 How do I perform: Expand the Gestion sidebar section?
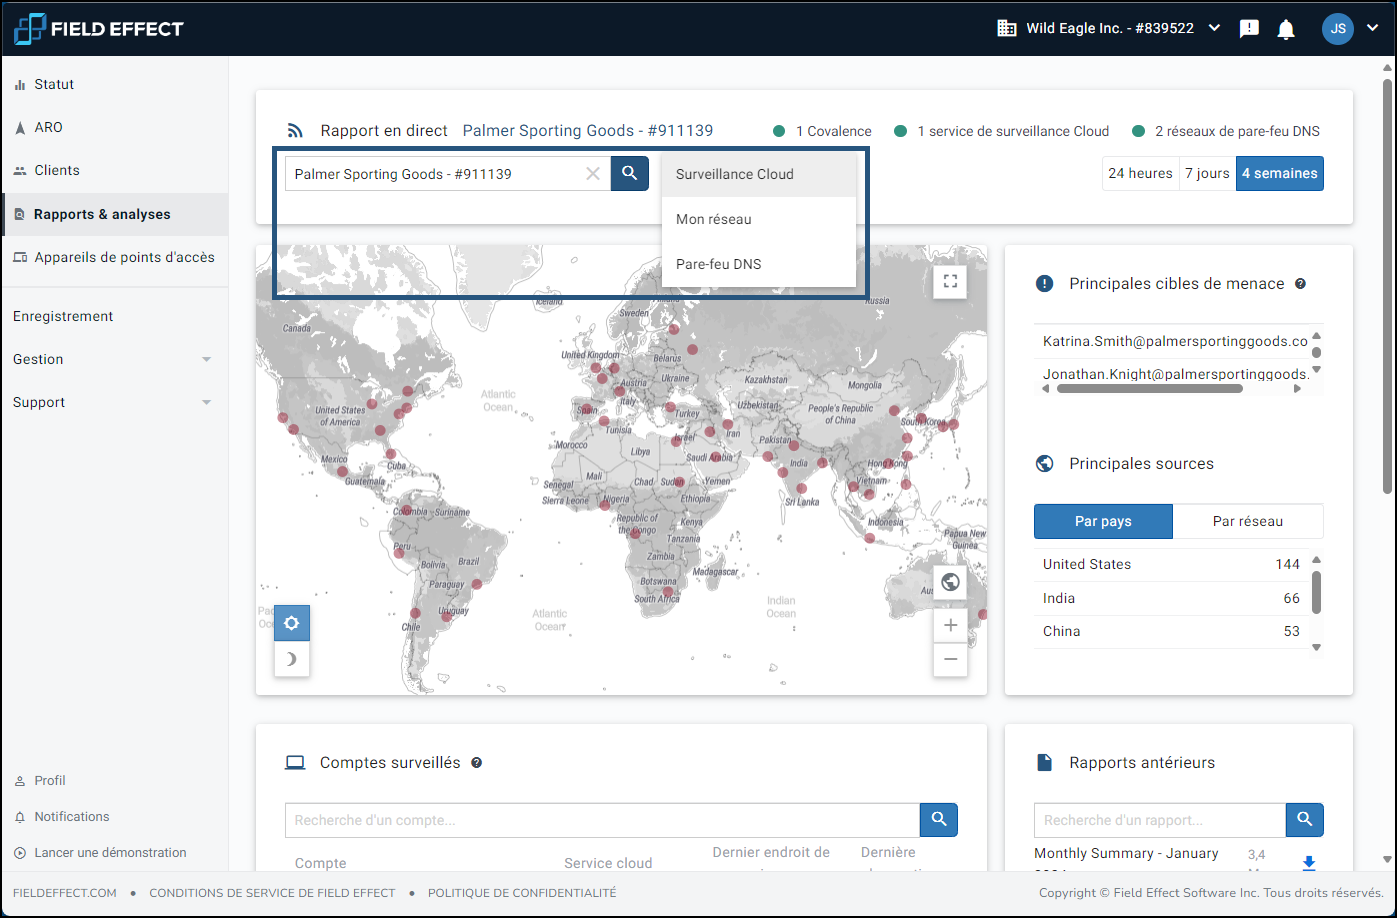click(x=114, y=359)
